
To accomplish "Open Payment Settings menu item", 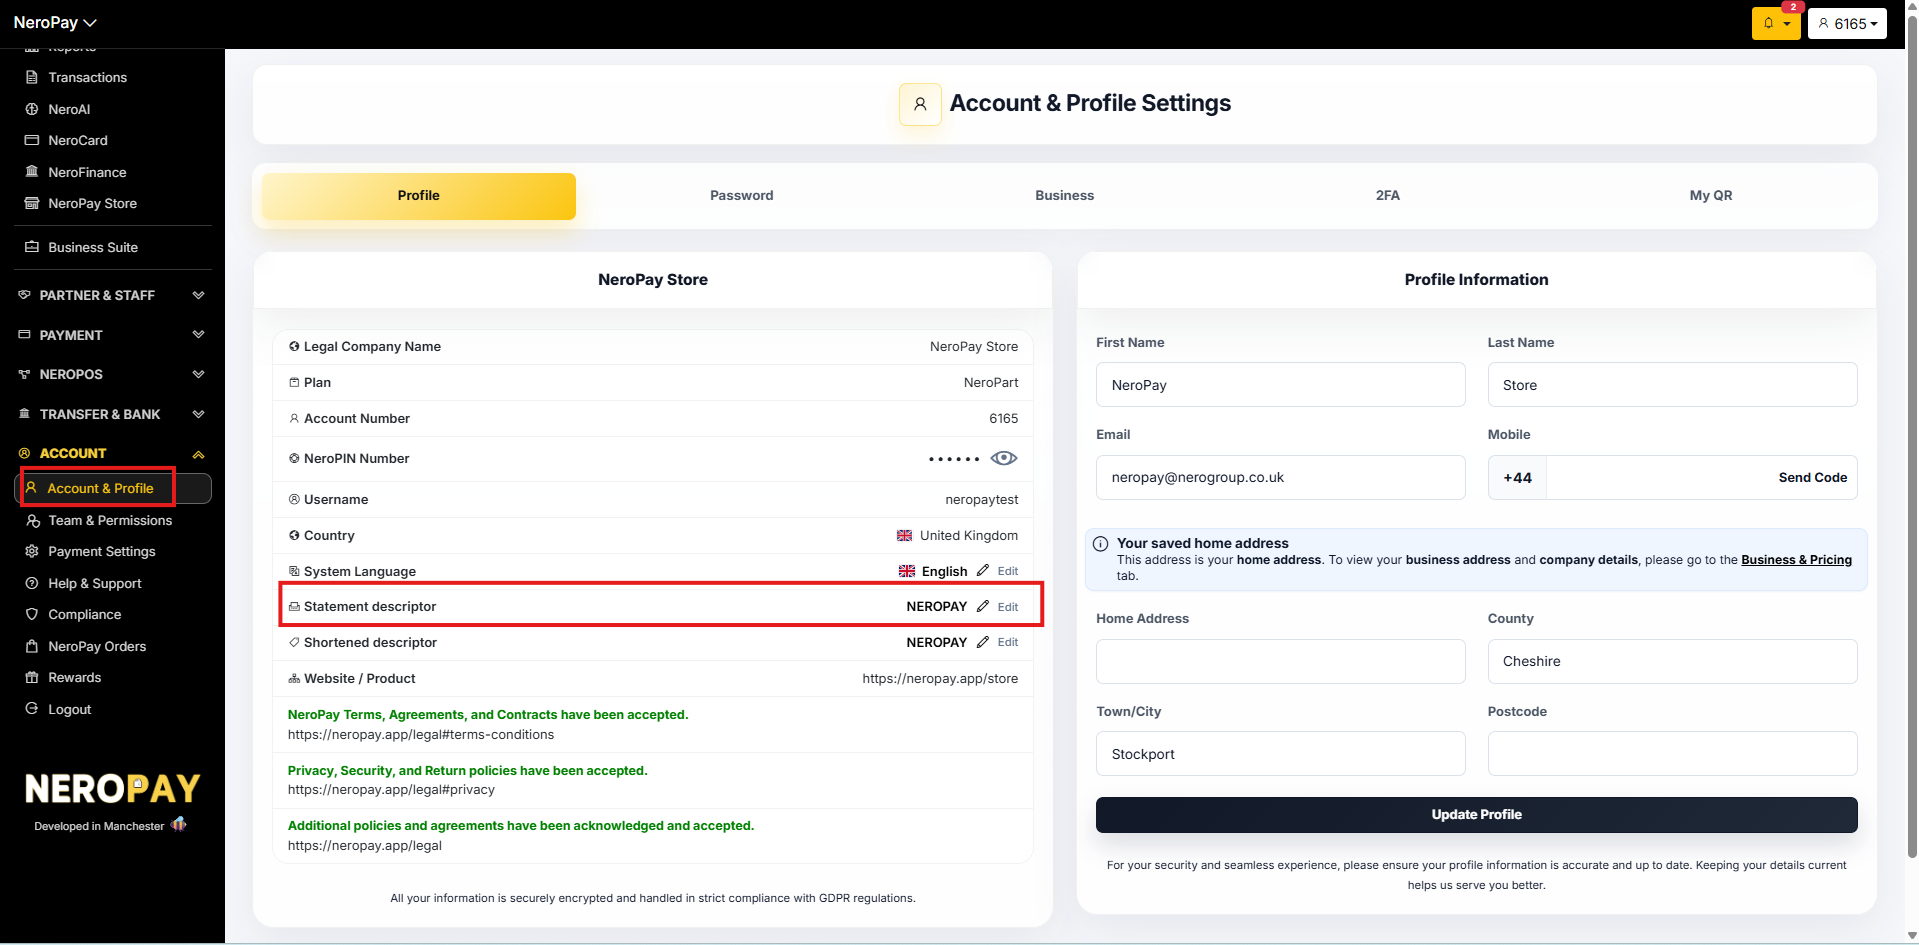I will [102, 551].
